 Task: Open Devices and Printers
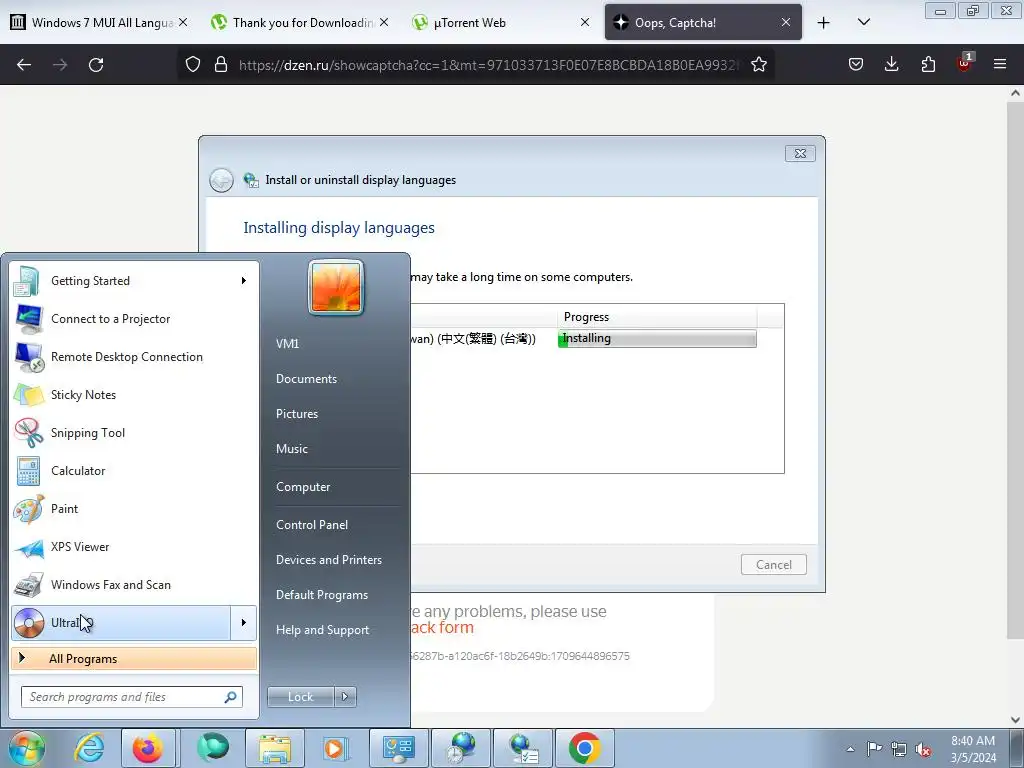click(x=329, y=560)
